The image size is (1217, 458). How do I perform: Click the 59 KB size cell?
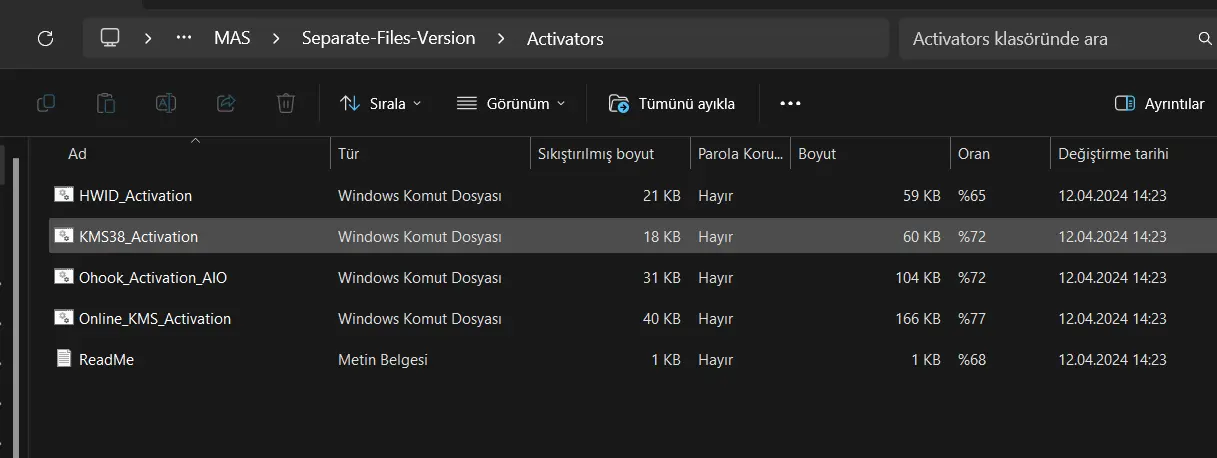pos(922,196)
